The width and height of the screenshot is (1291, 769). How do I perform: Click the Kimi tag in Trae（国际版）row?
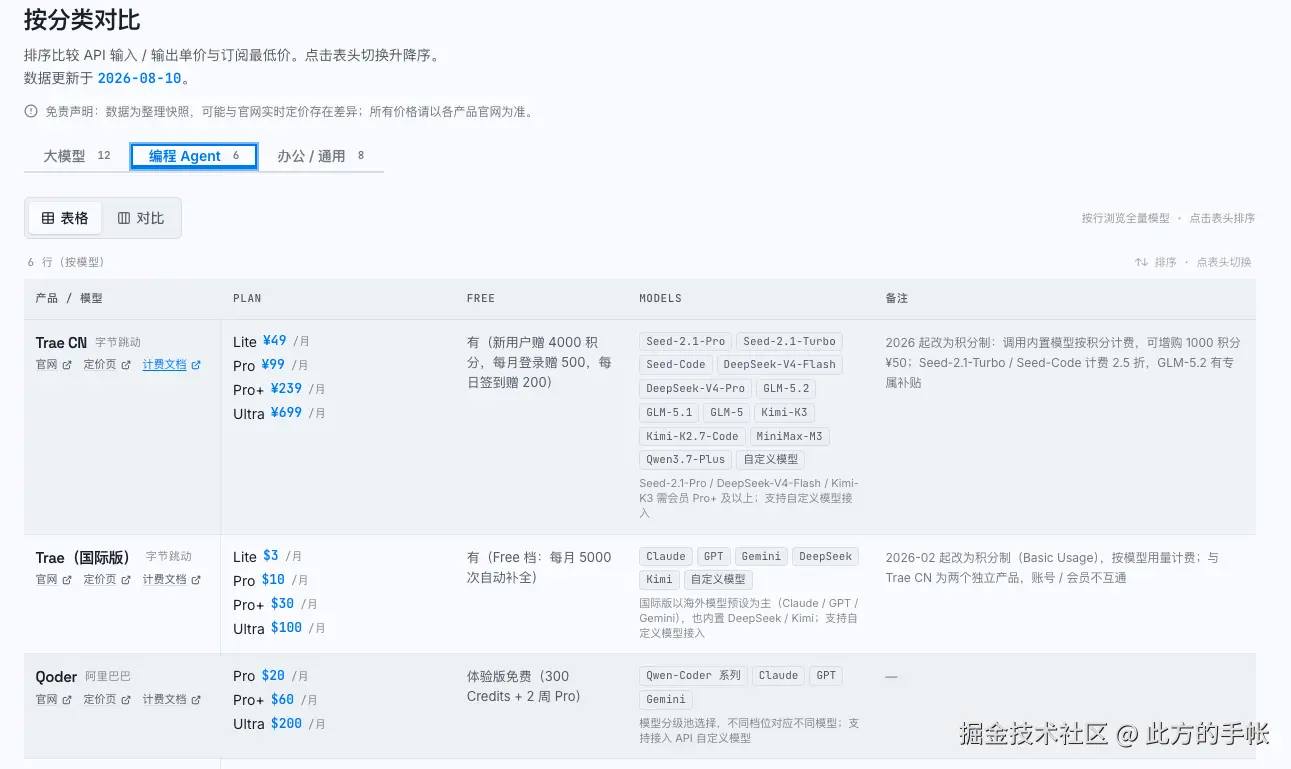[x=660, y=580]
